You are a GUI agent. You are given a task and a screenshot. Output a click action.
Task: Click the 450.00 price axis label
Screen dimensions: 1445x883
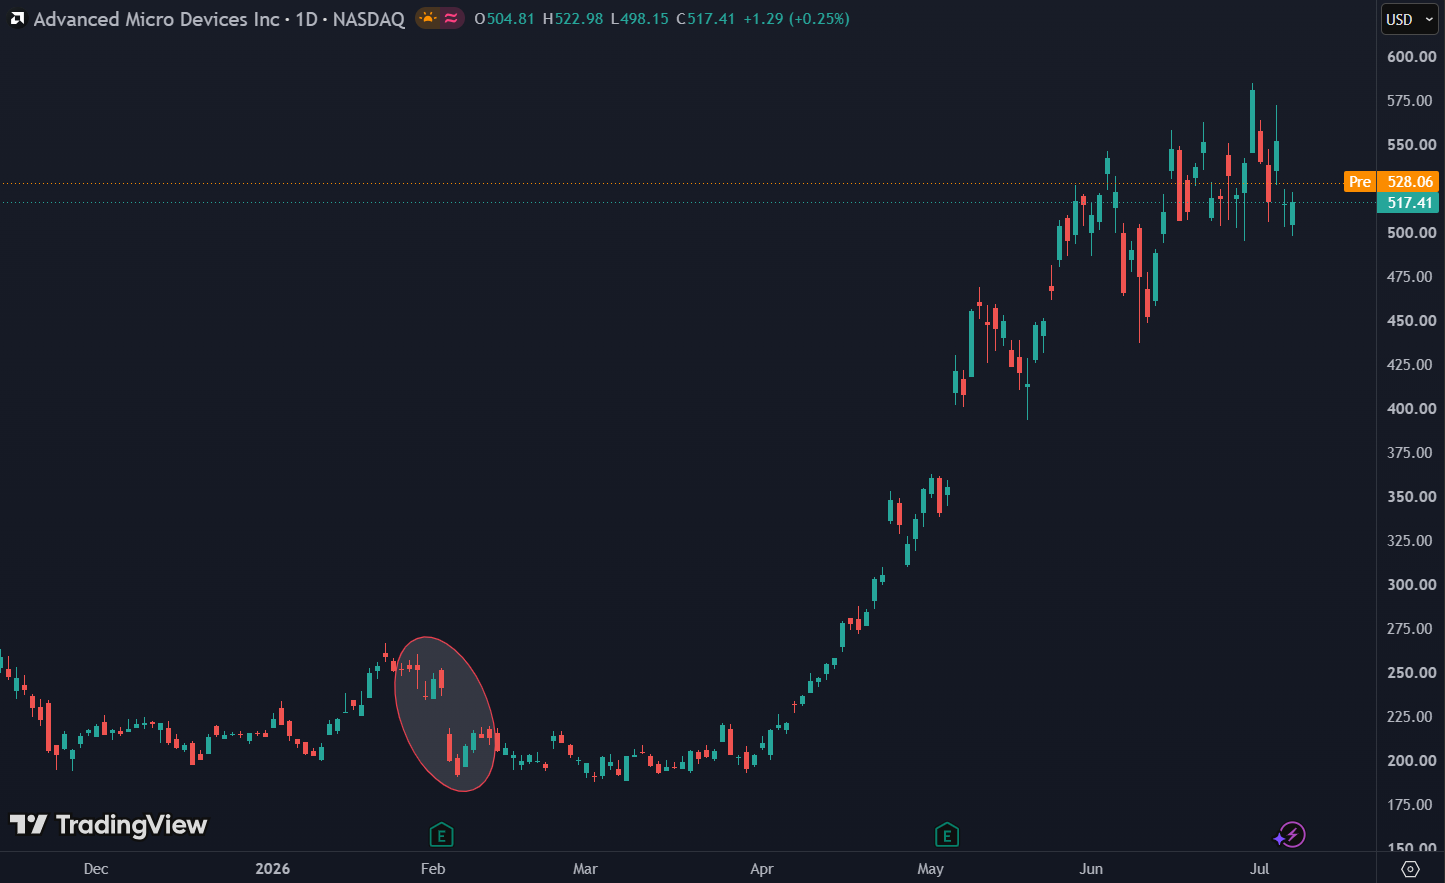tap(1411, 321)
